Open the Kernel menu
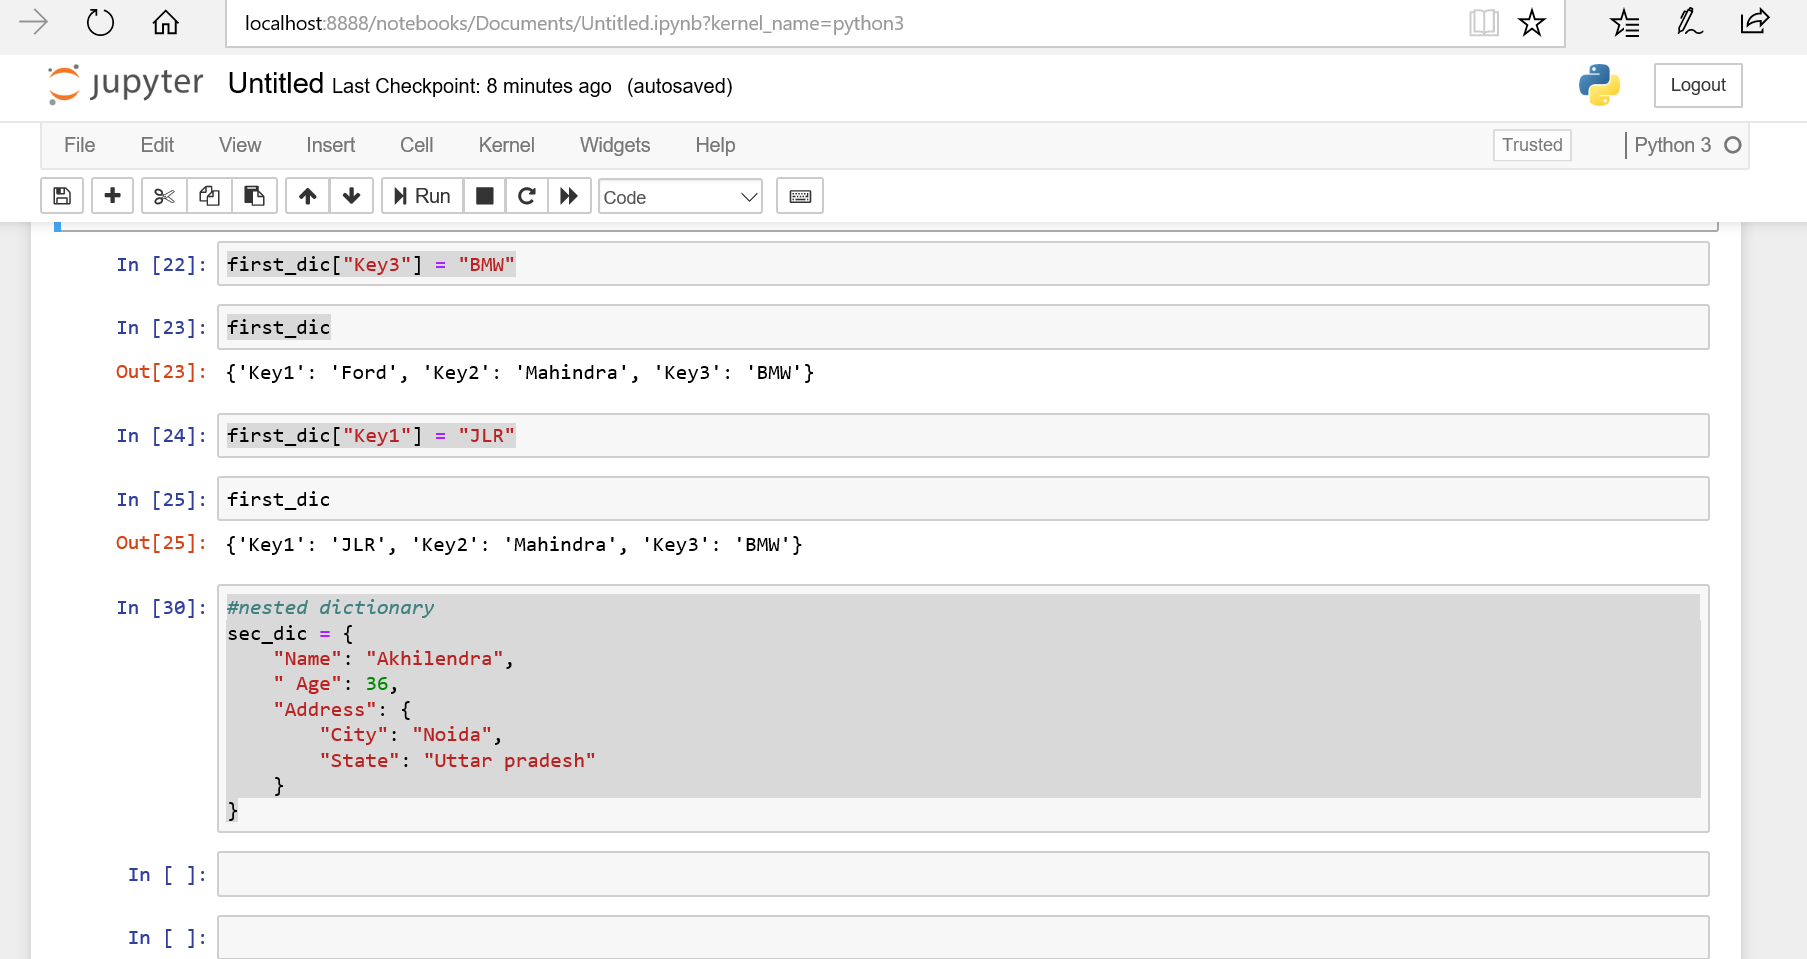 [507, 145]
